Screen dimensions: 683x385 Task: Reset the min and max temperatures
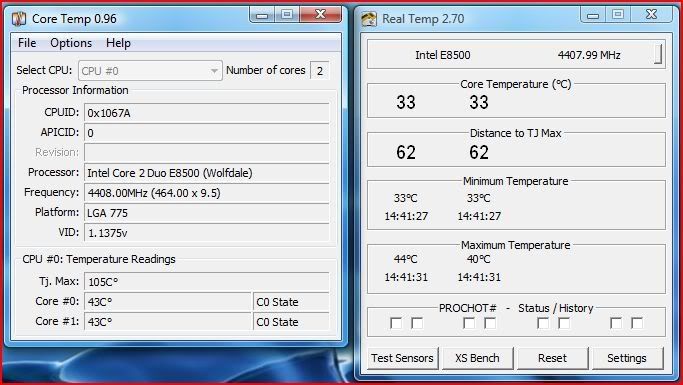tap(552, 358)
